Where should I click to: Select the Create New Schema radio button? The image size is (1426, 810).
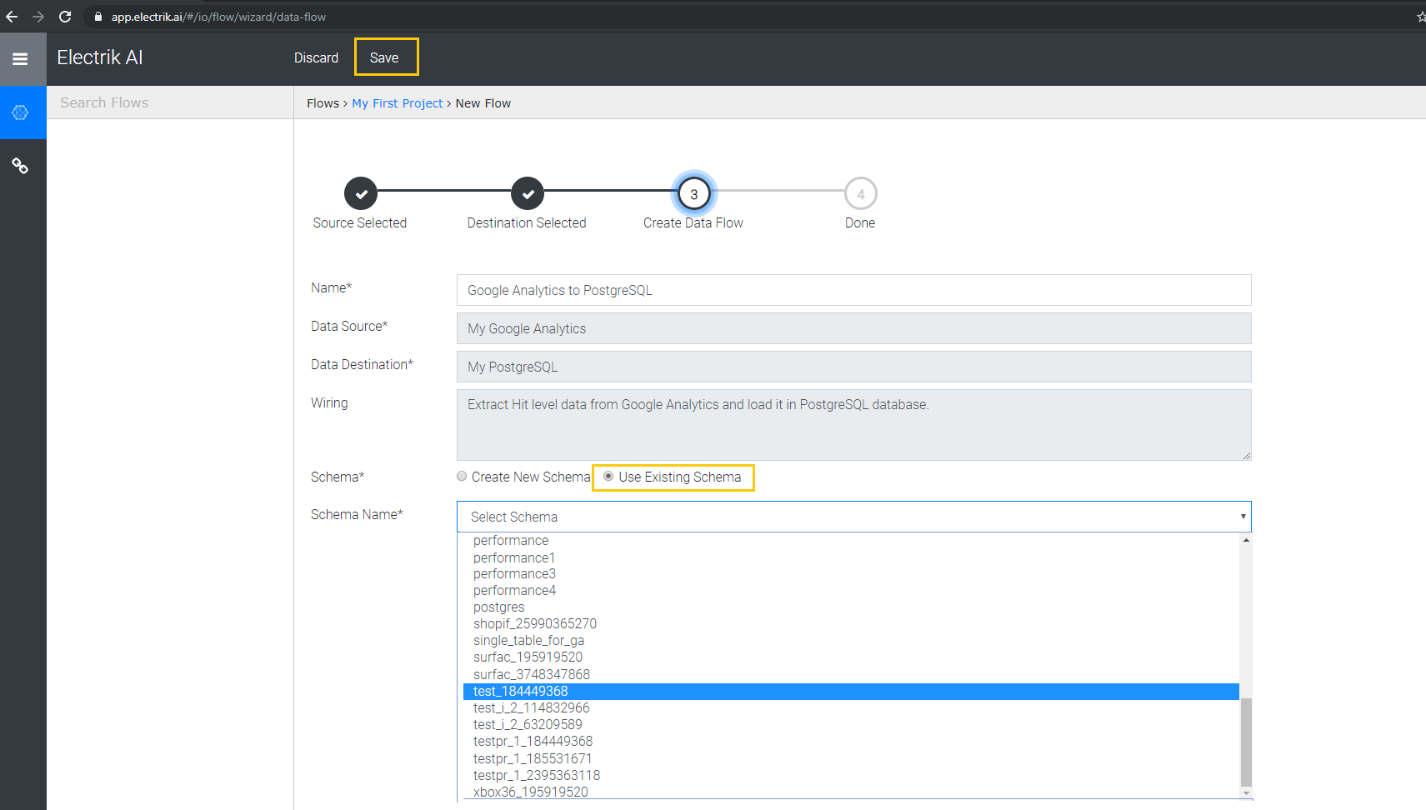[x=461, y=476]
